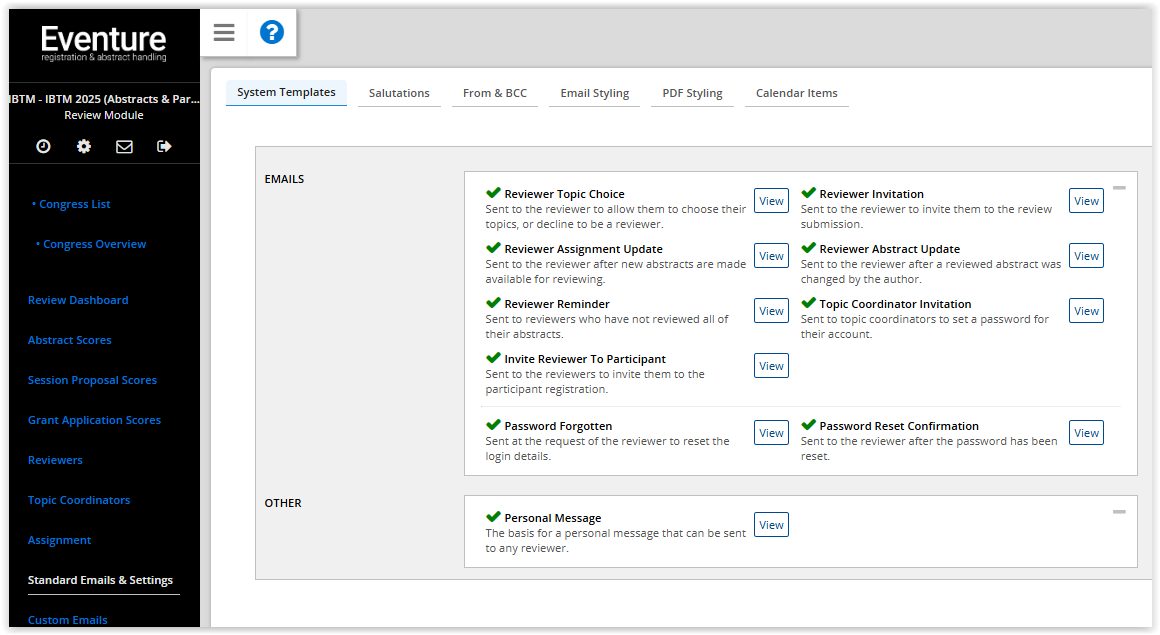The width and height of the screenshot is (1160, 635).
Task: View the Reviewer Topic Choice template
Action: click(x=771, y=201)
